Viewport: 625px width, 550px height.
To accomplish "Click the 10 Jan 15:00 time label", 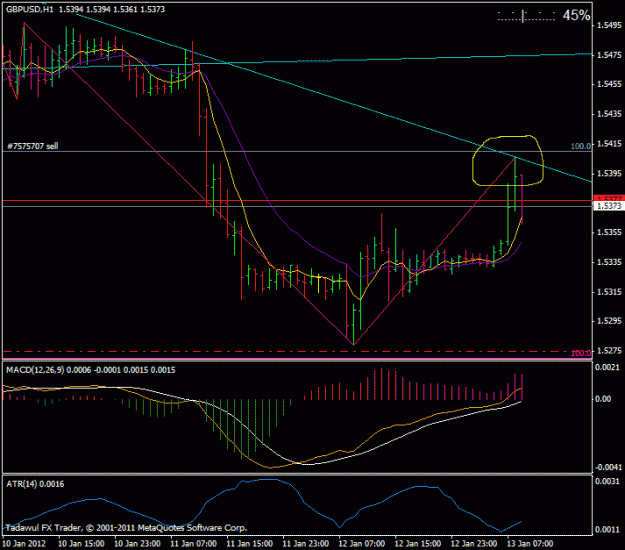I will (x=81, y=544).
